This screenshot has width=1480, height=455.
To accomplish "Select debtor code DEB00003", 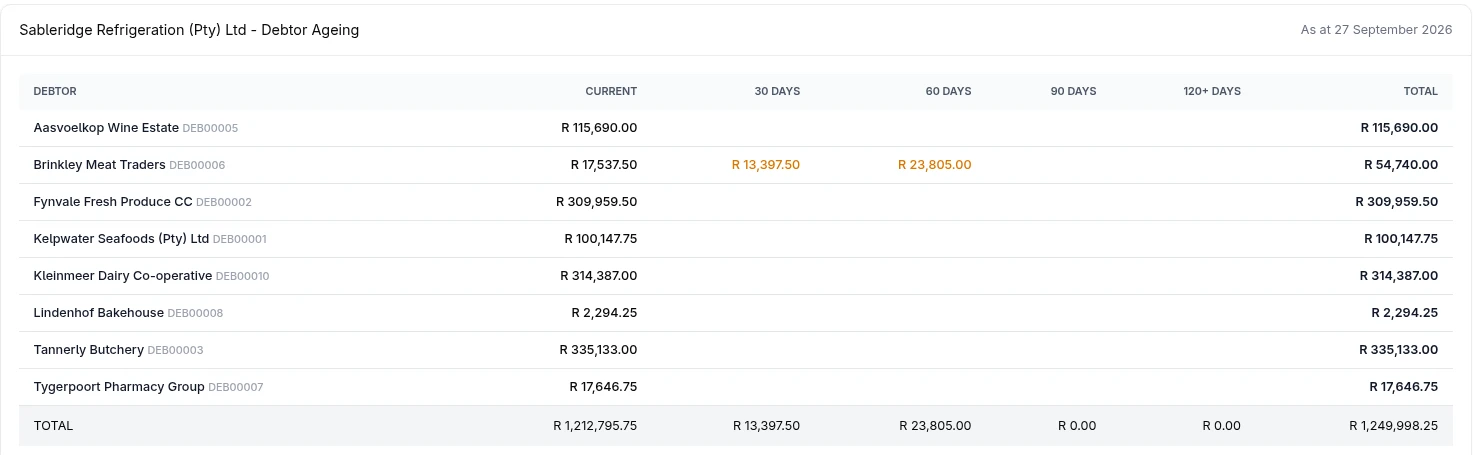I will point(175,351).
